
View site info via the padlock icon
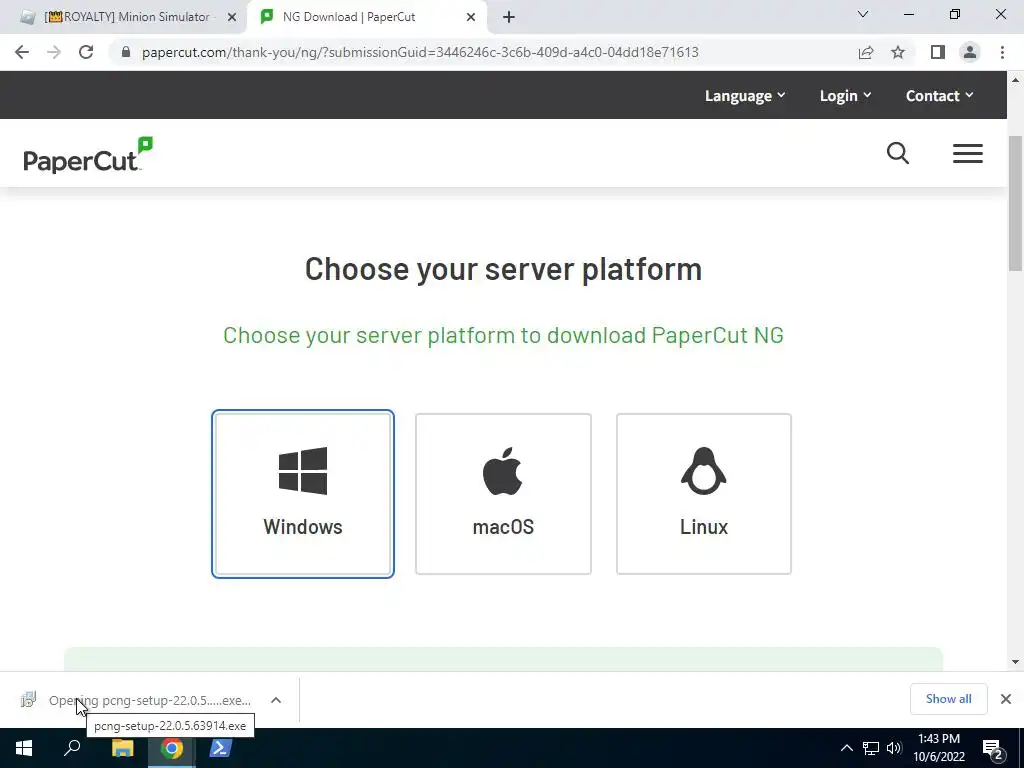coord(126,52)
